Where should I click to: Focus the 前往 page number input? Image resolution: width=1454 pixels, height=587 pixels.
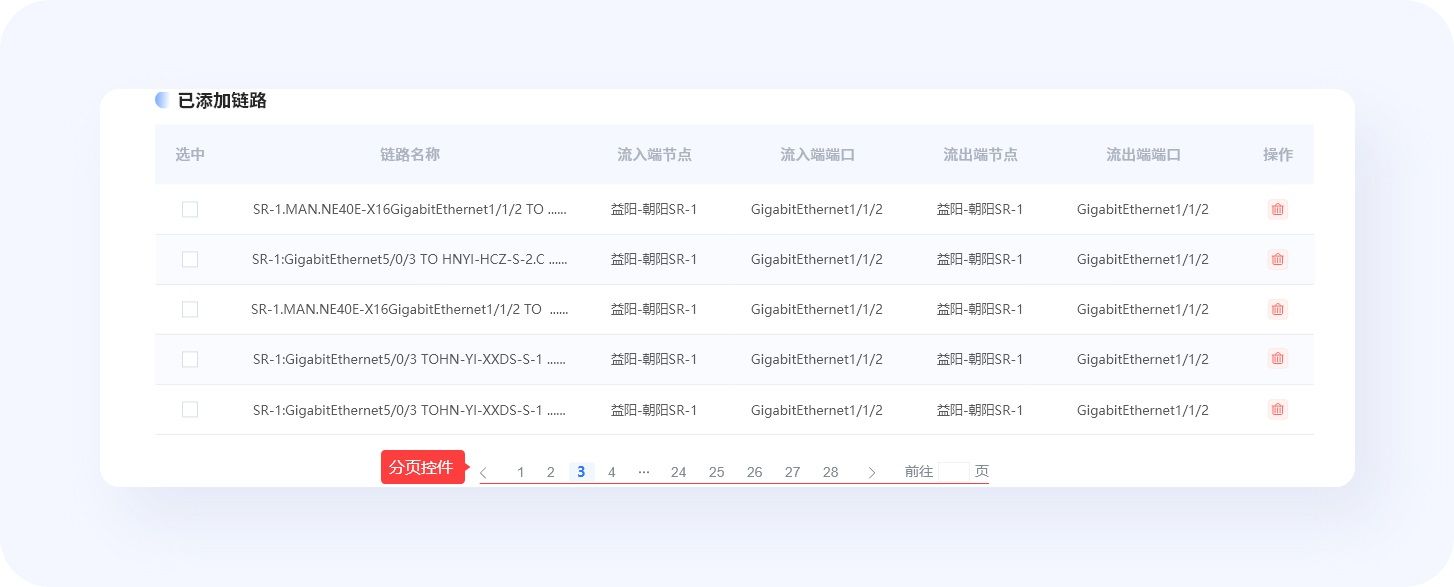pyautogui.click(x=954, y=471)
